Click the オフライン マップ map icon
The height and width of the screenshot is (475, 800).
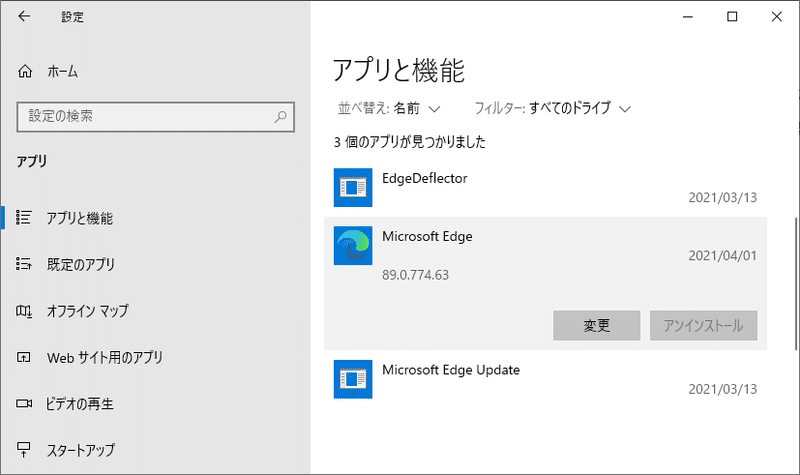tap(23, 311)
